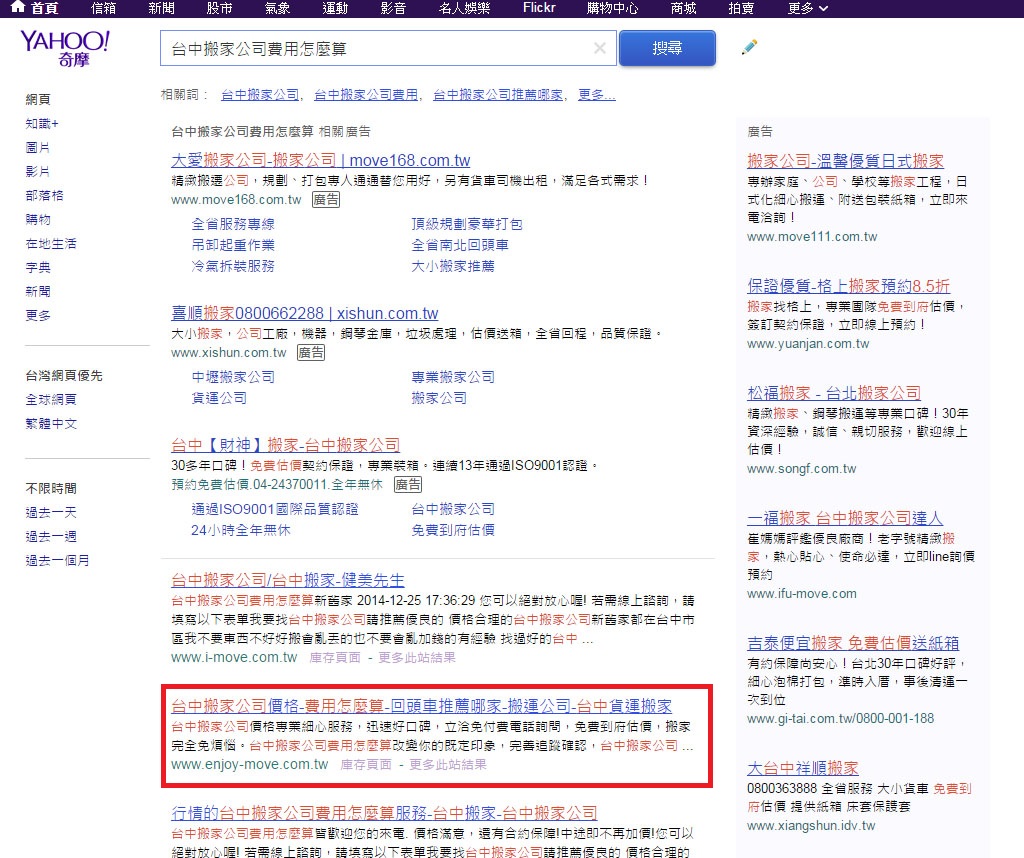Viewport: 1024px width, 858px height.
Task: Click the blue 搜尋 button
Action: pos(667,48)
